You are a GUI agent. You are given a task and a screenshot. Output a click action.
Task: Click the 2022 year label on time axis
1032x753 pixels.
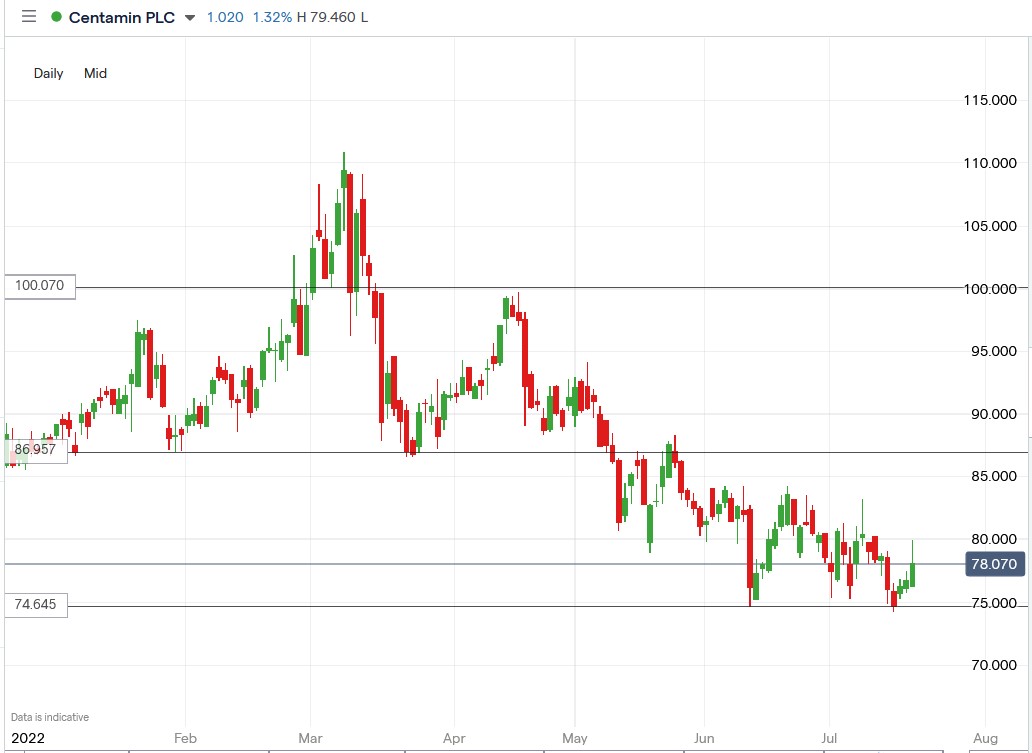28,738
